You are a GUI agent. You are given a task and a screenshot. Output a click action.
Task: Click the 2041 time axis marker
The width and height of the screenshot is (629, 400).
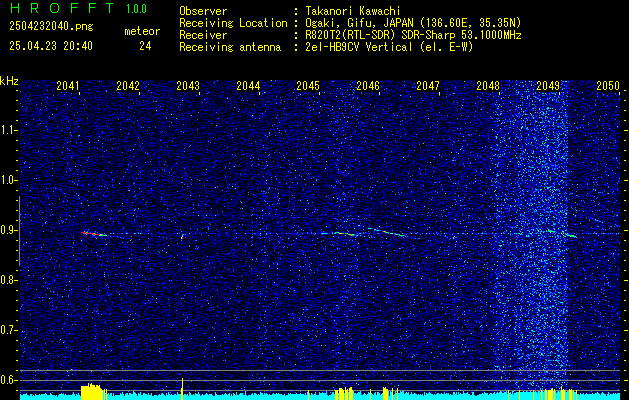68,85
